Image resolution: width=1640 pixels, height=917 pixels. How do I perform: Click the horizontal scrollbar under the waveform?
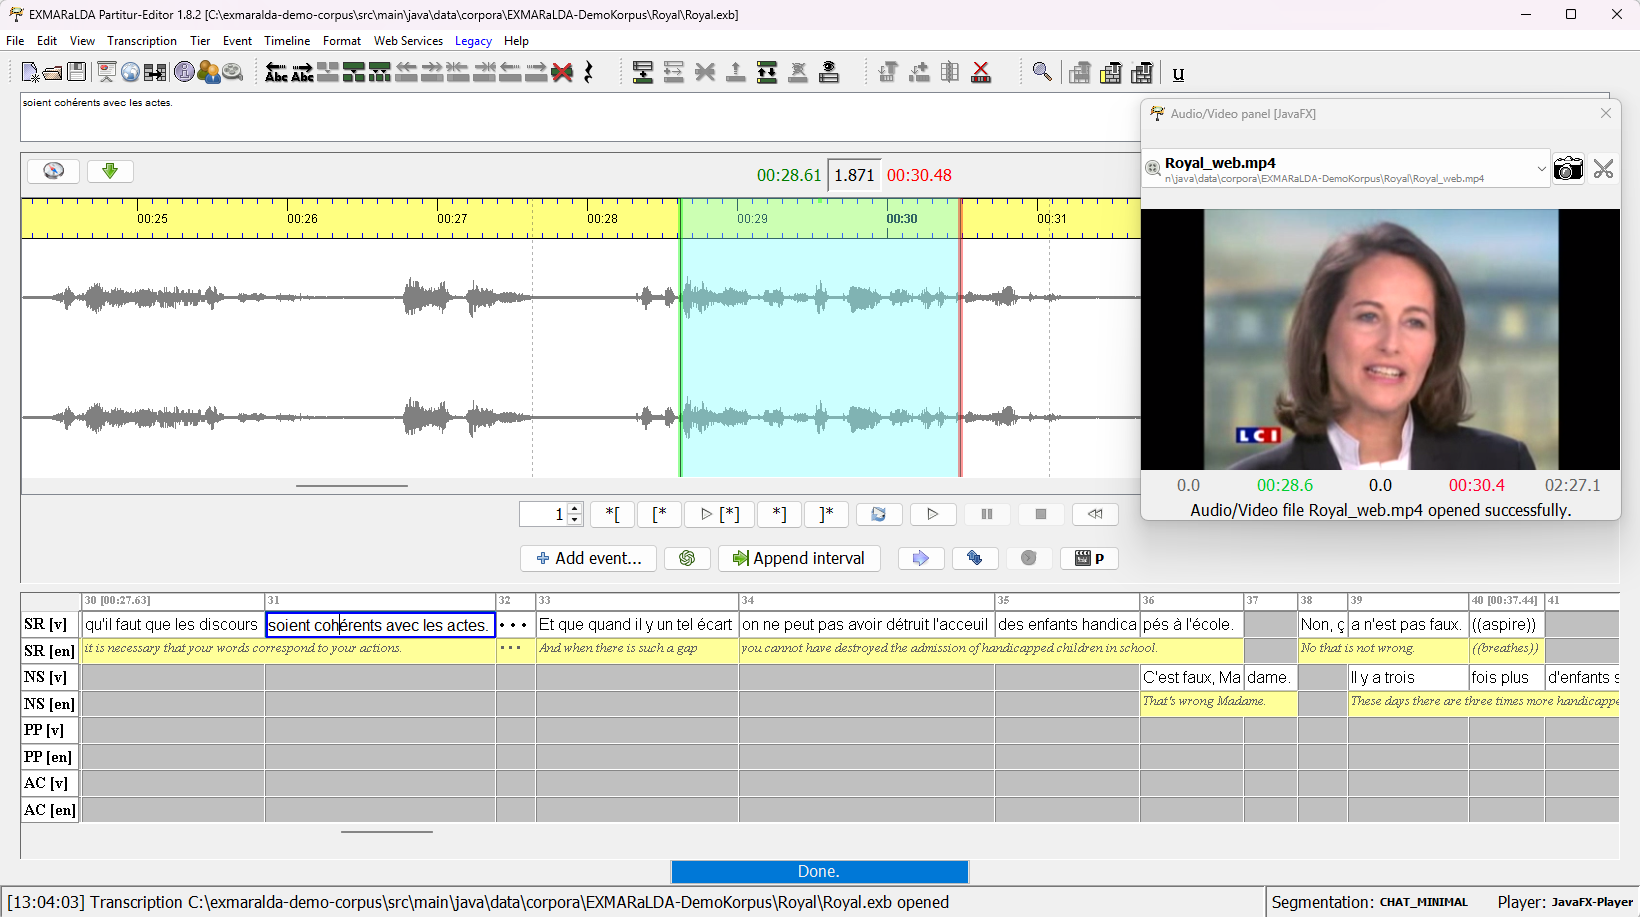[352, 486]
